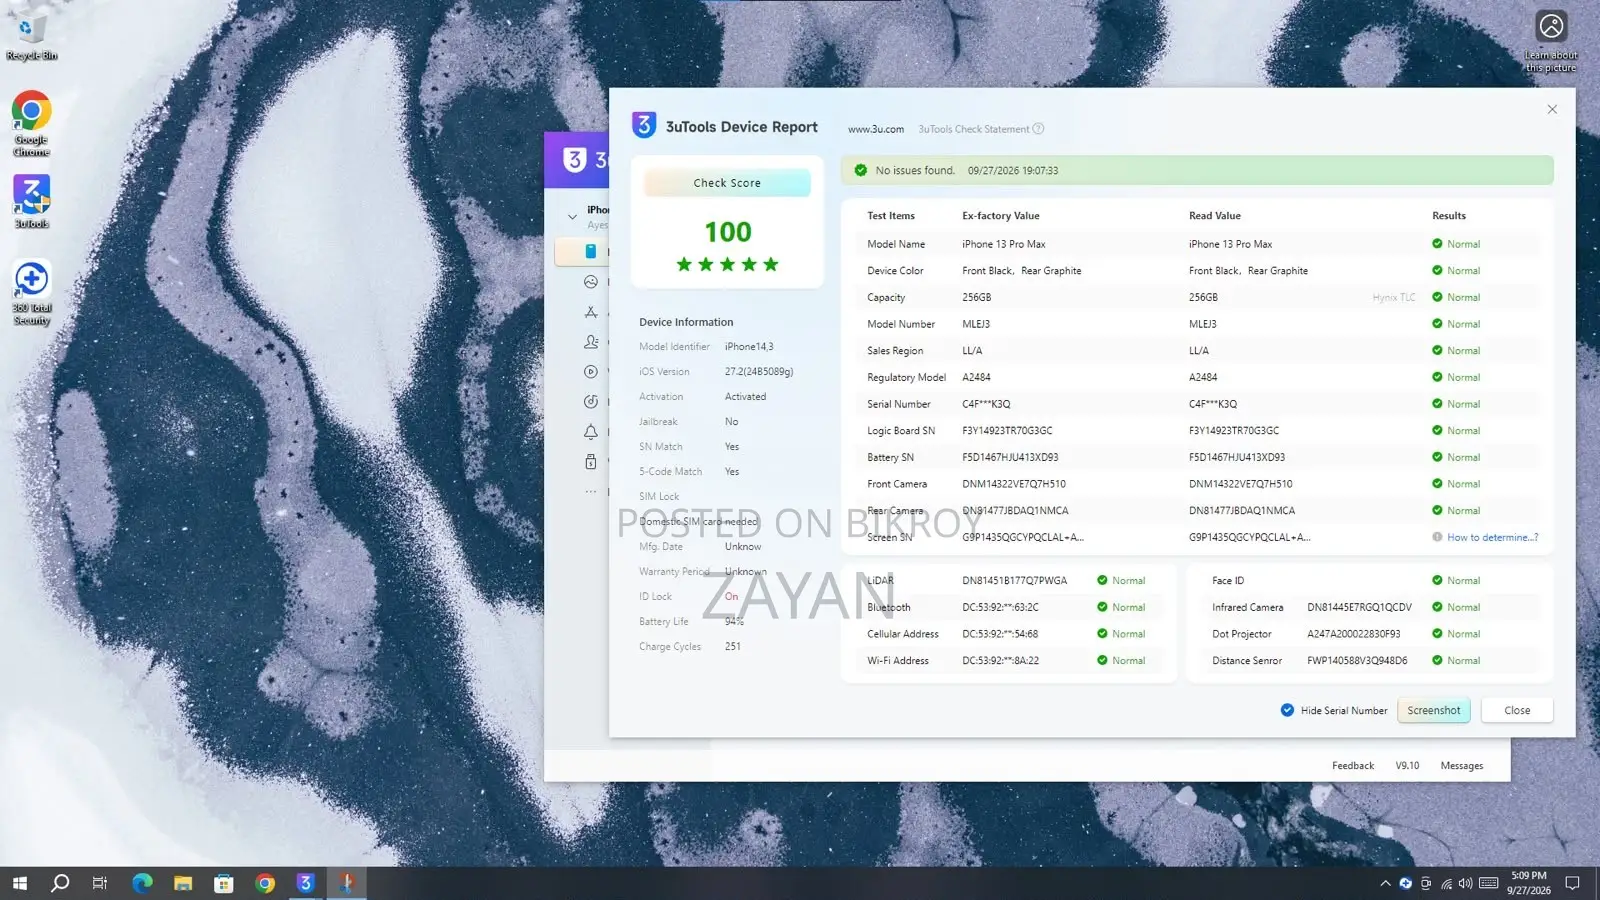Click the Capacity row's Hynix TLC label

tap(1394, 297)
